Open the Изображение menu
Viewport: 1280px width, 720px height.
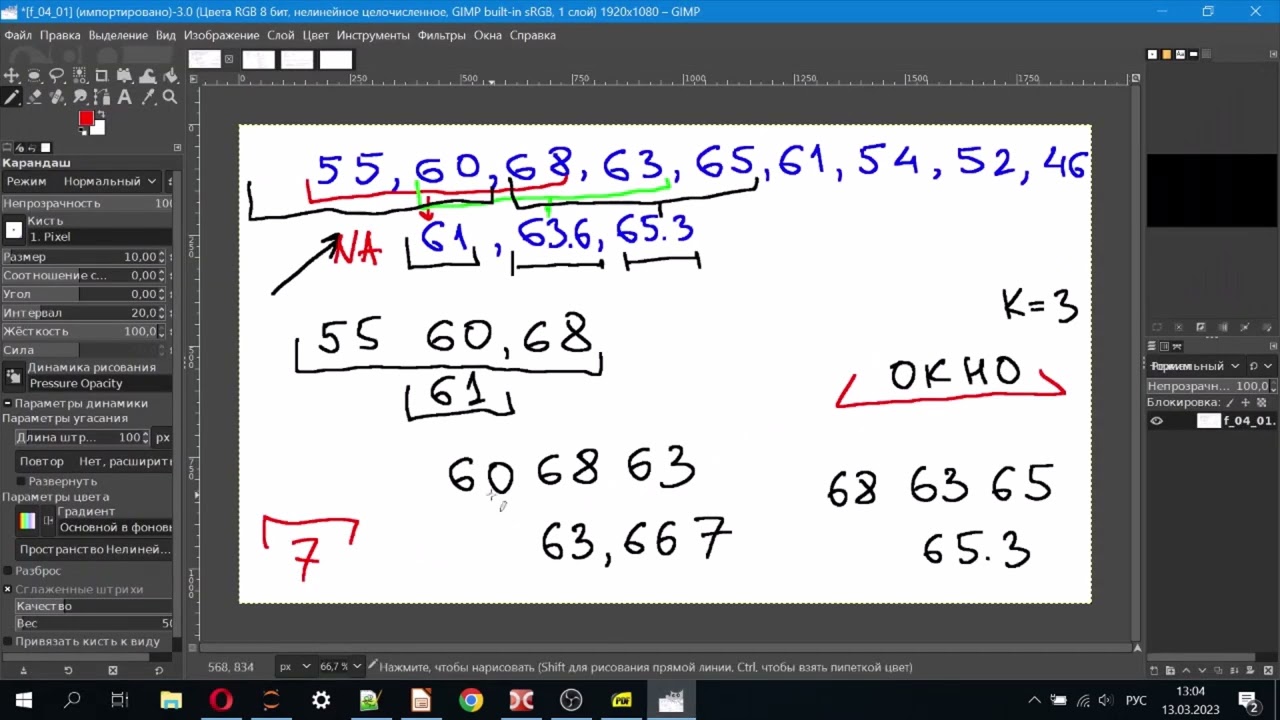(221, 35)
